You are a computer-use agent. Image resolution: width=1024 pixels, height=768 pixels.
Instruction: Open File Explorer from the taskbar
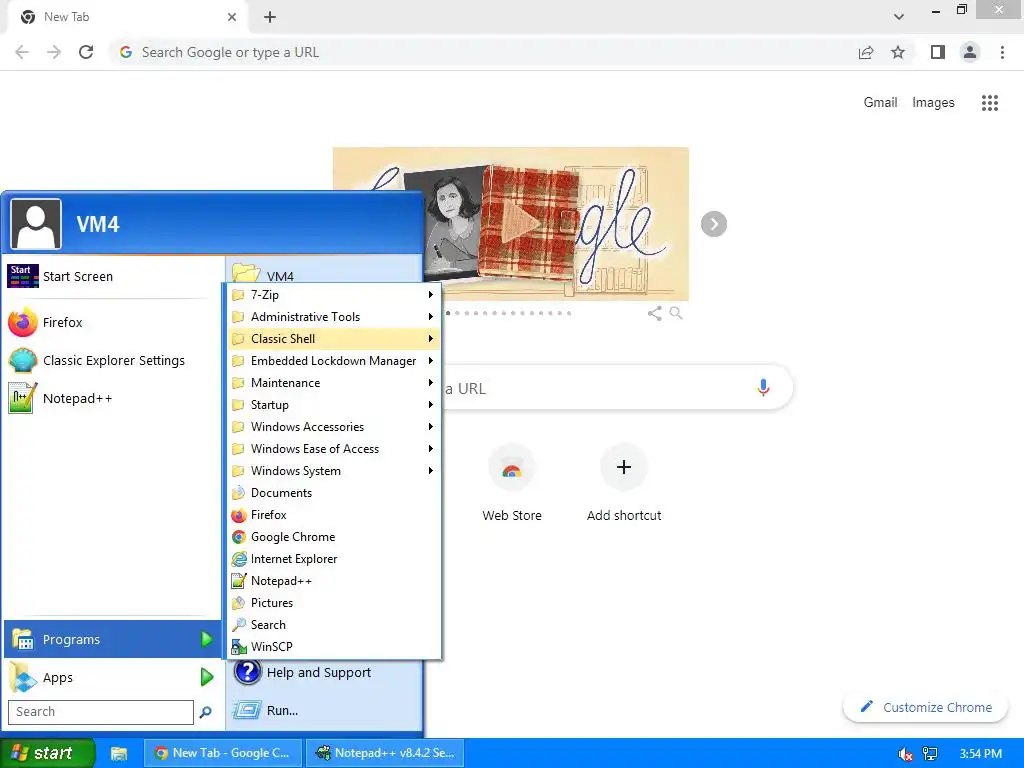(x=118, y=753)
